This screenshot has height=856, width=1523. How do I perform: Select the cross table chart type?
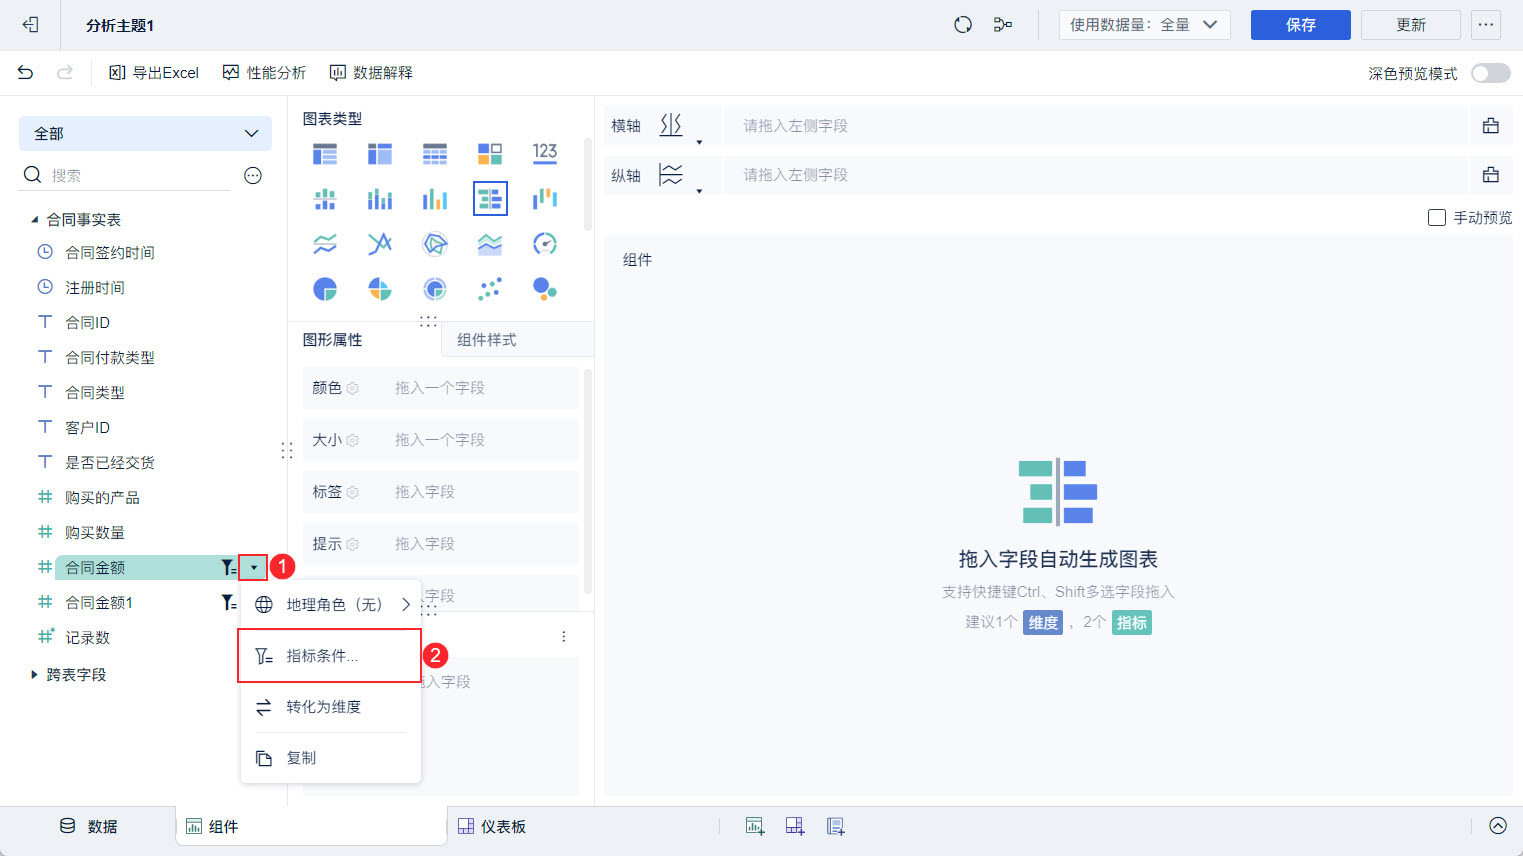(380, 154)
